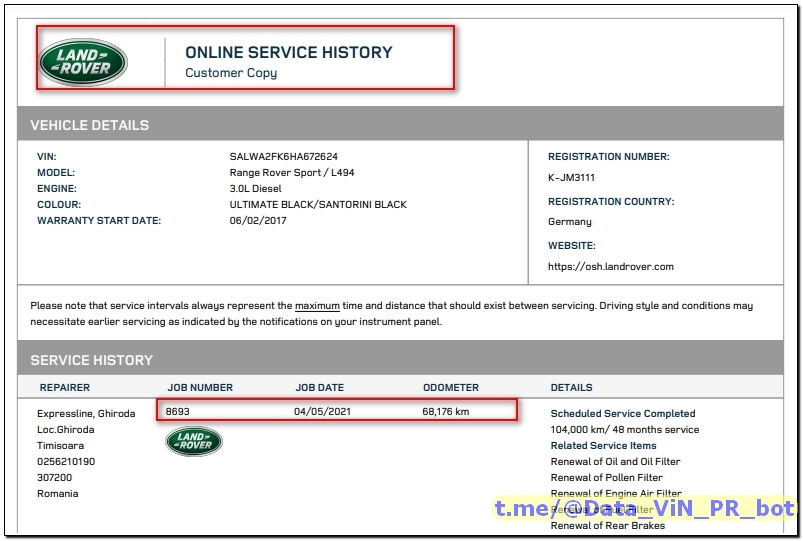Select registration number K-JM3111
This screenshot has width=803, height=541.
572,178
